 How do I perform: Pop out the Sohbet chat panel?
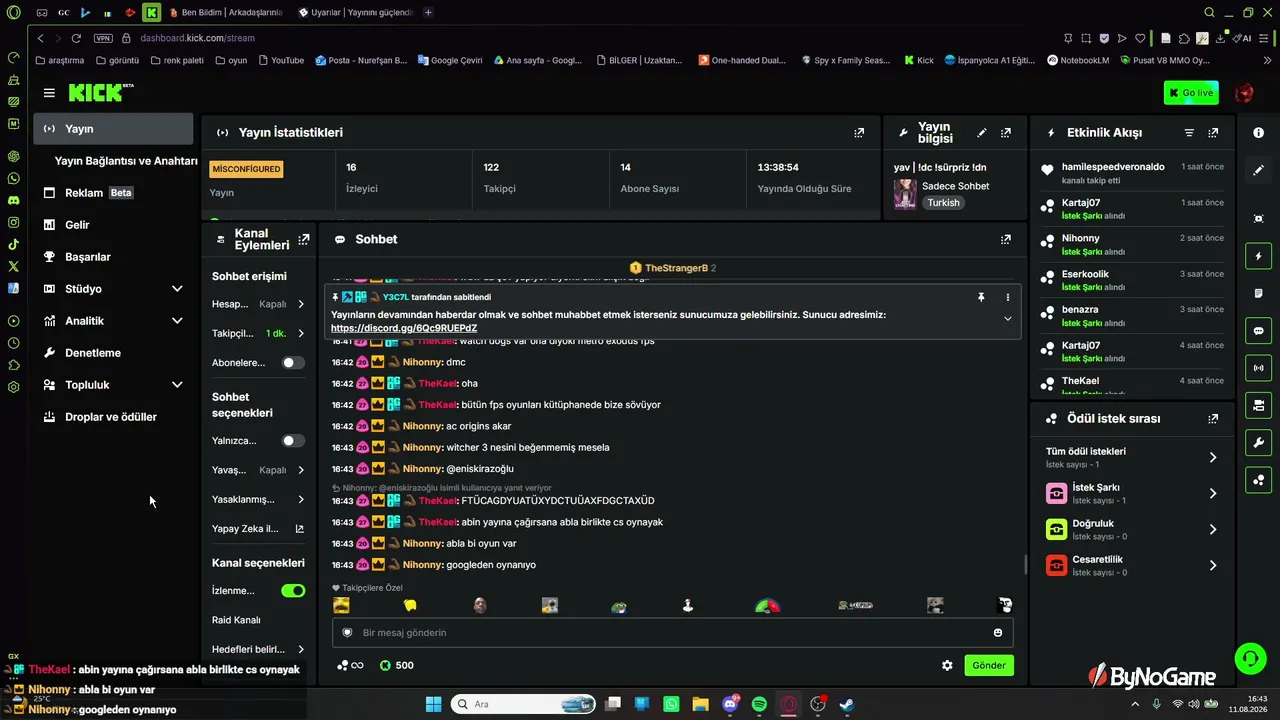[1006, 239]
